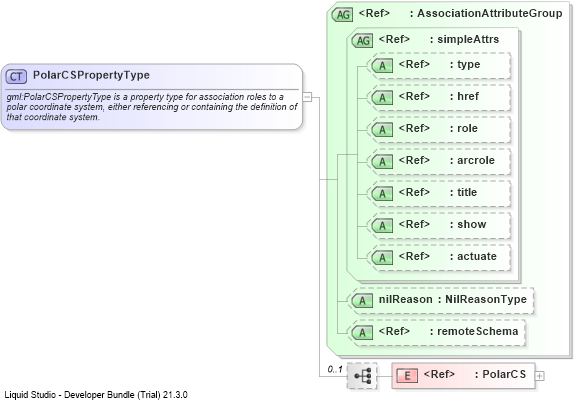
Task: Select the actuate attribute label
Action: coord(477,256)
